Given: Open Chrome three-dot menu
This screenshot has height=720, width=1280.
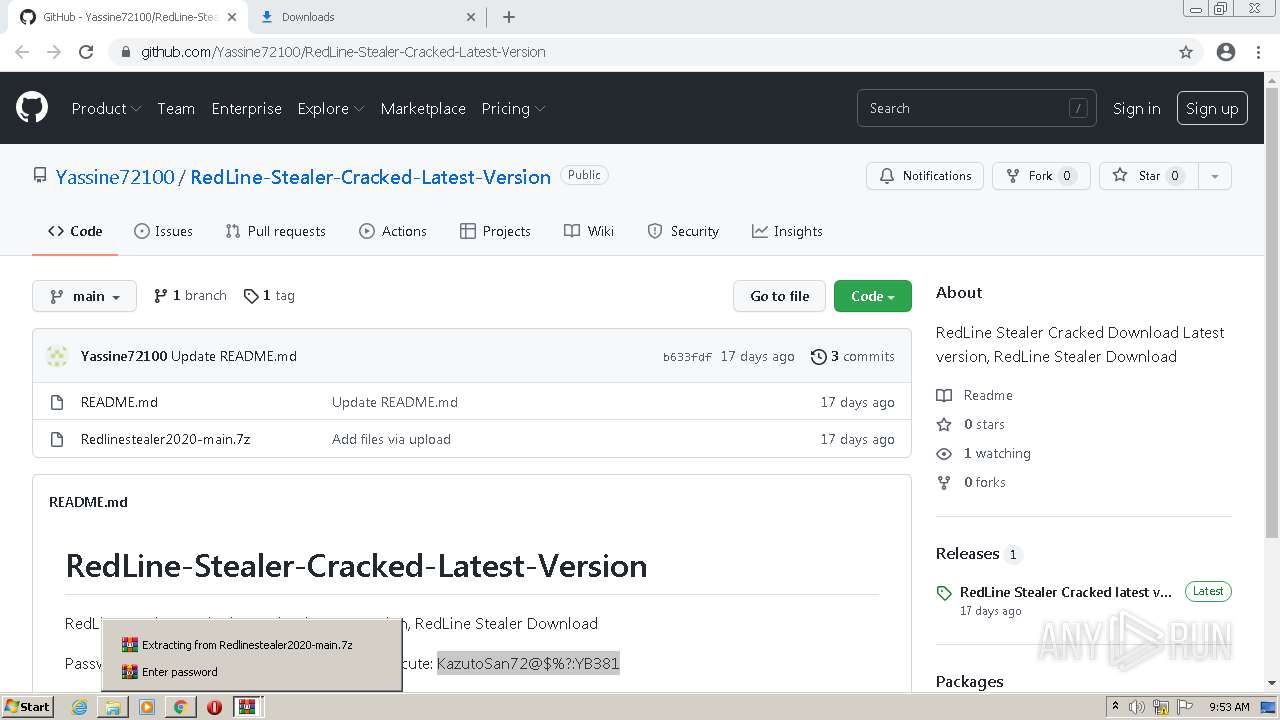Looking at the screenshot, I should coord(1258,52).
